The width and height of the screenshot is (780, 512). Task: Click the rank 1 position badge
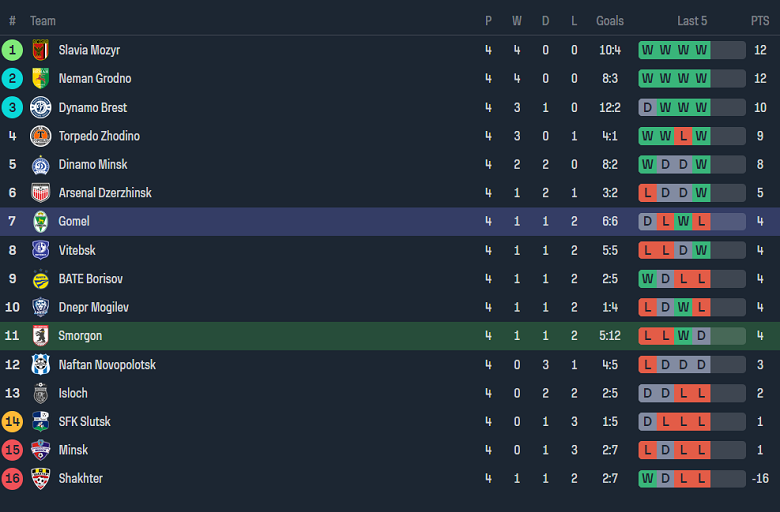(x=12, y=50)
